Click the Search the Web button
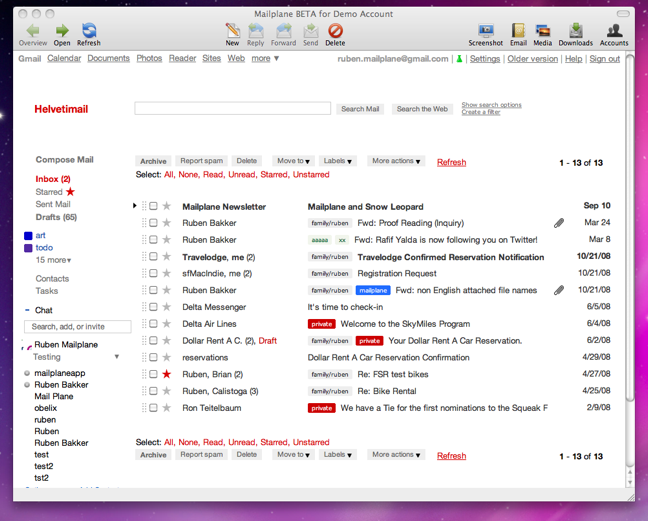The width and height of the screenshot is (648, 521). click(422, 109)
